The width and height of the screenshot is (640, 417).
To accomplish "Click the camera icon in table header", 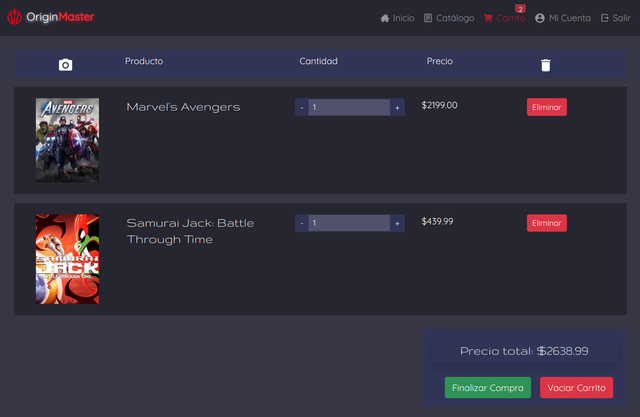I will [x=65, y=65].
